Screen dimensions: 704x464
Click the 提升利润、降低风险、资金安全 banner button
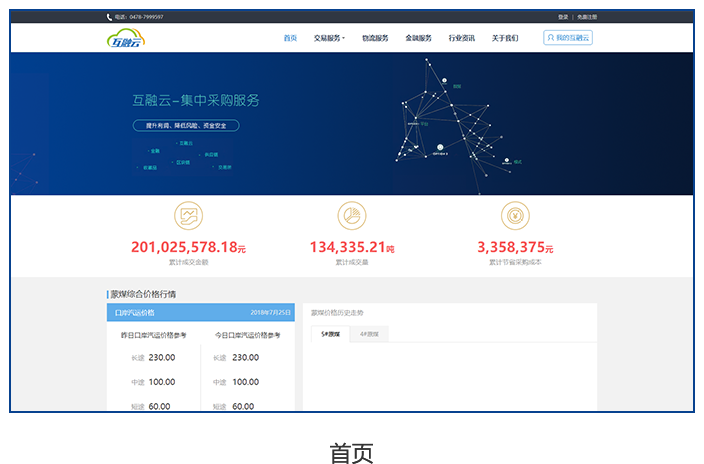(186, 126)
